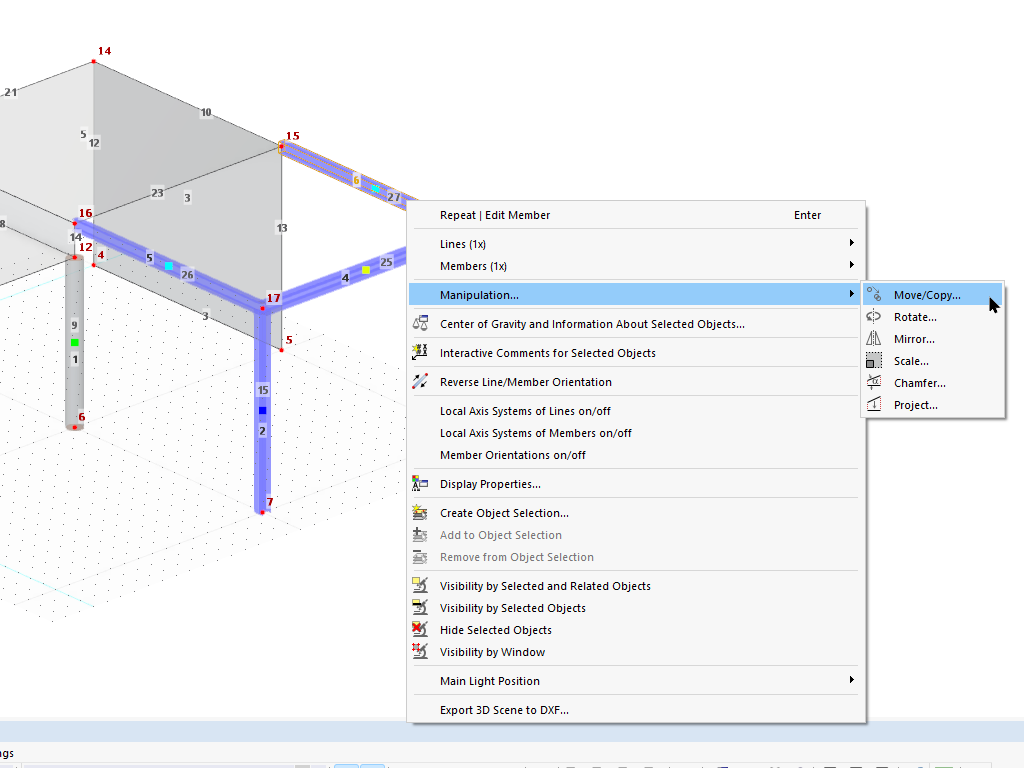This screenshot has width=1024, height=768.
Task: Click the member label 27
Action: click(x=394, y=197)
